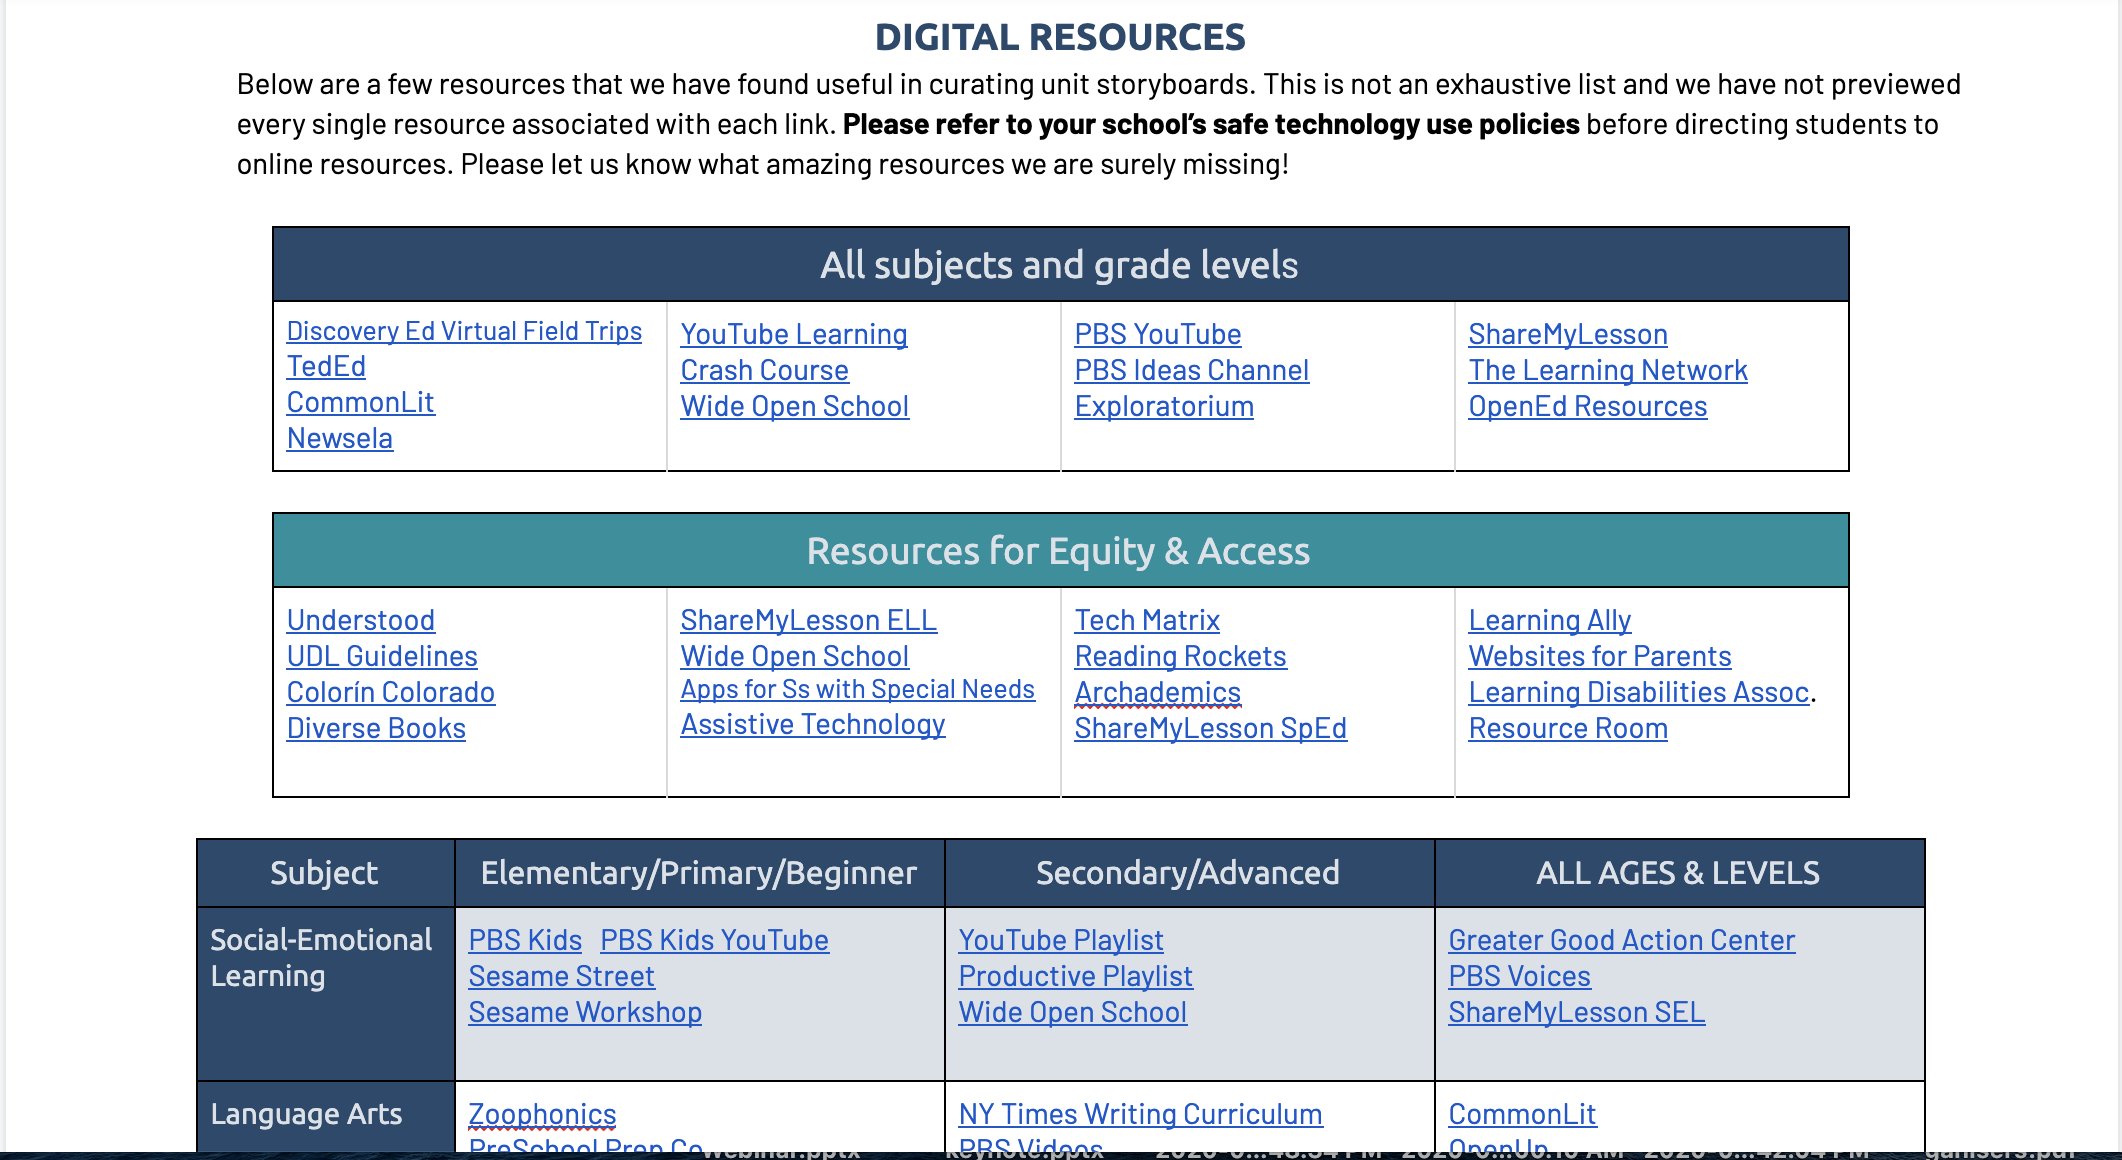
Task: Click Apps for Ss with Special Needs
Action: (x=857, y=689)
